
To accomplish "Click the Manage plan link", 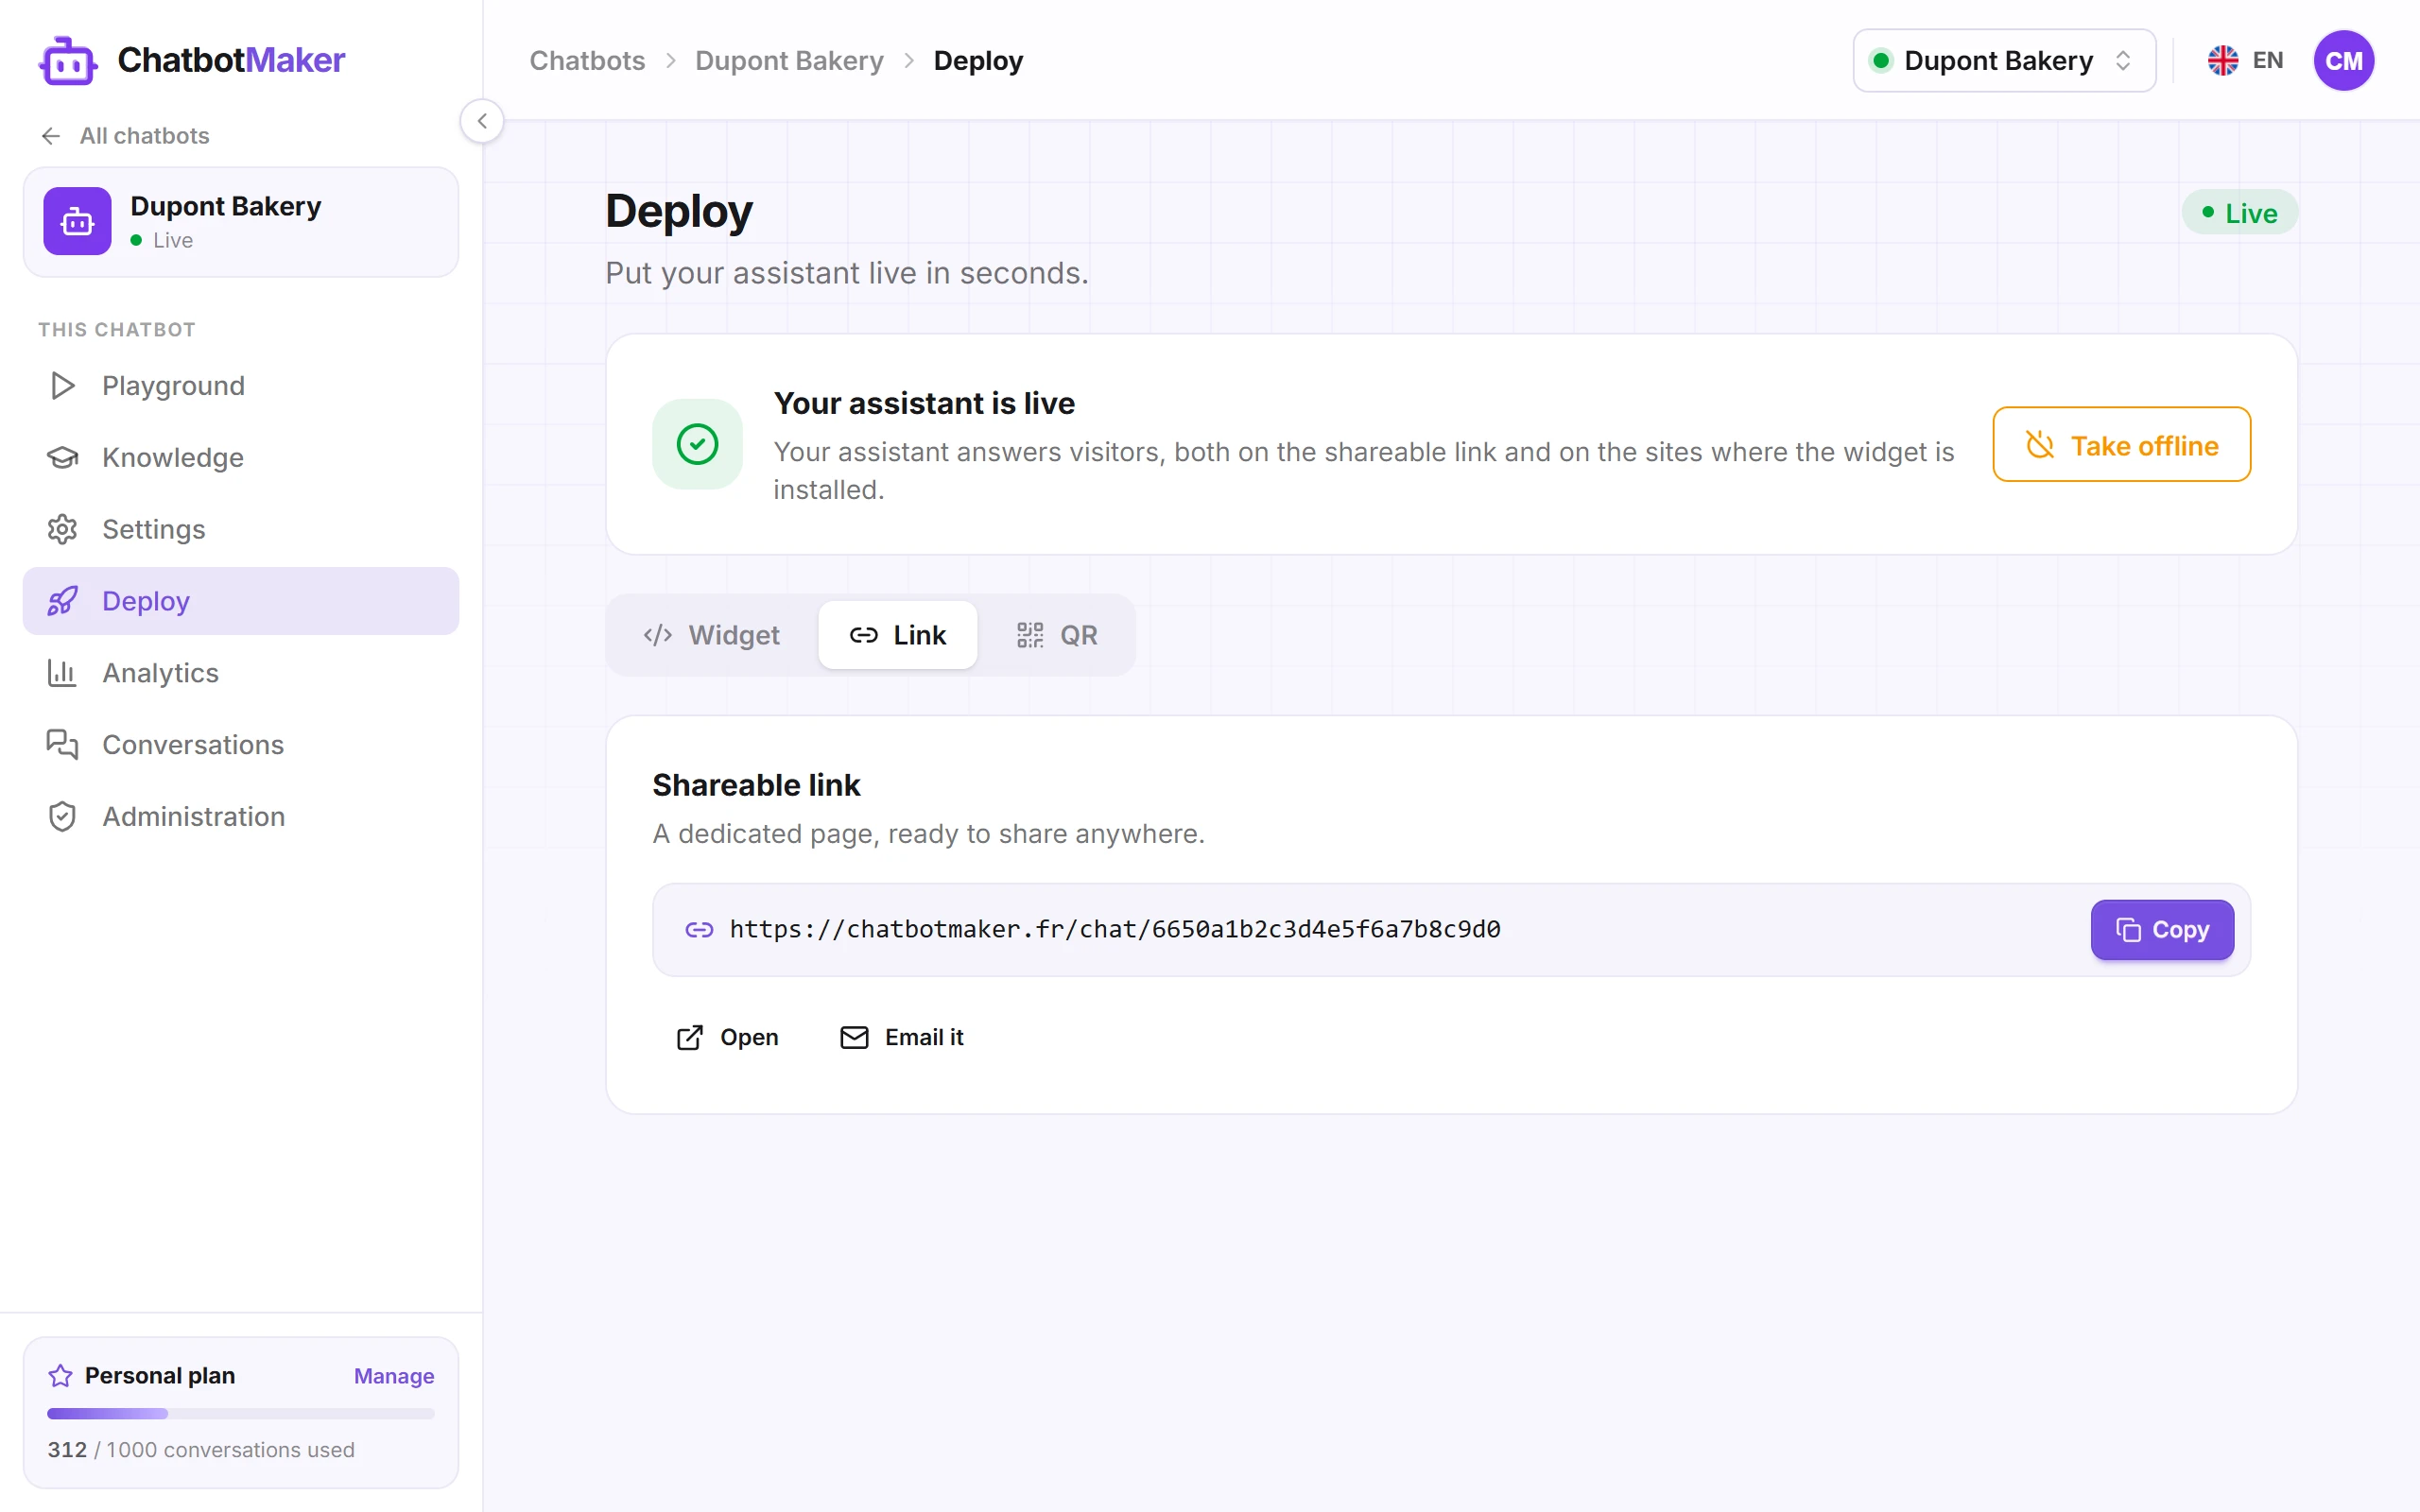I will [x=394, y=1376].
